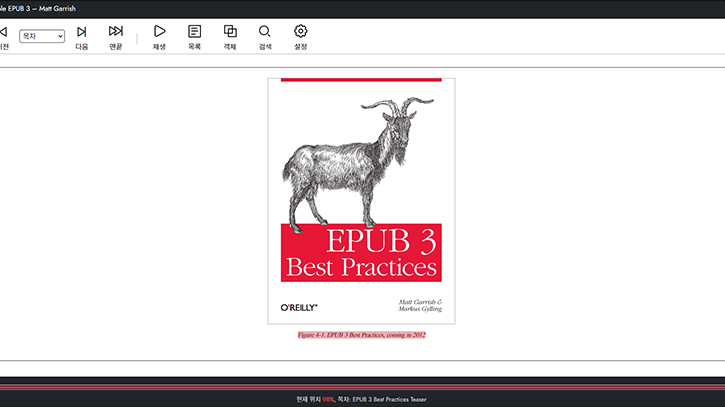Open the 목차 table of contents dropdown
725x407 pixels.
42,36
